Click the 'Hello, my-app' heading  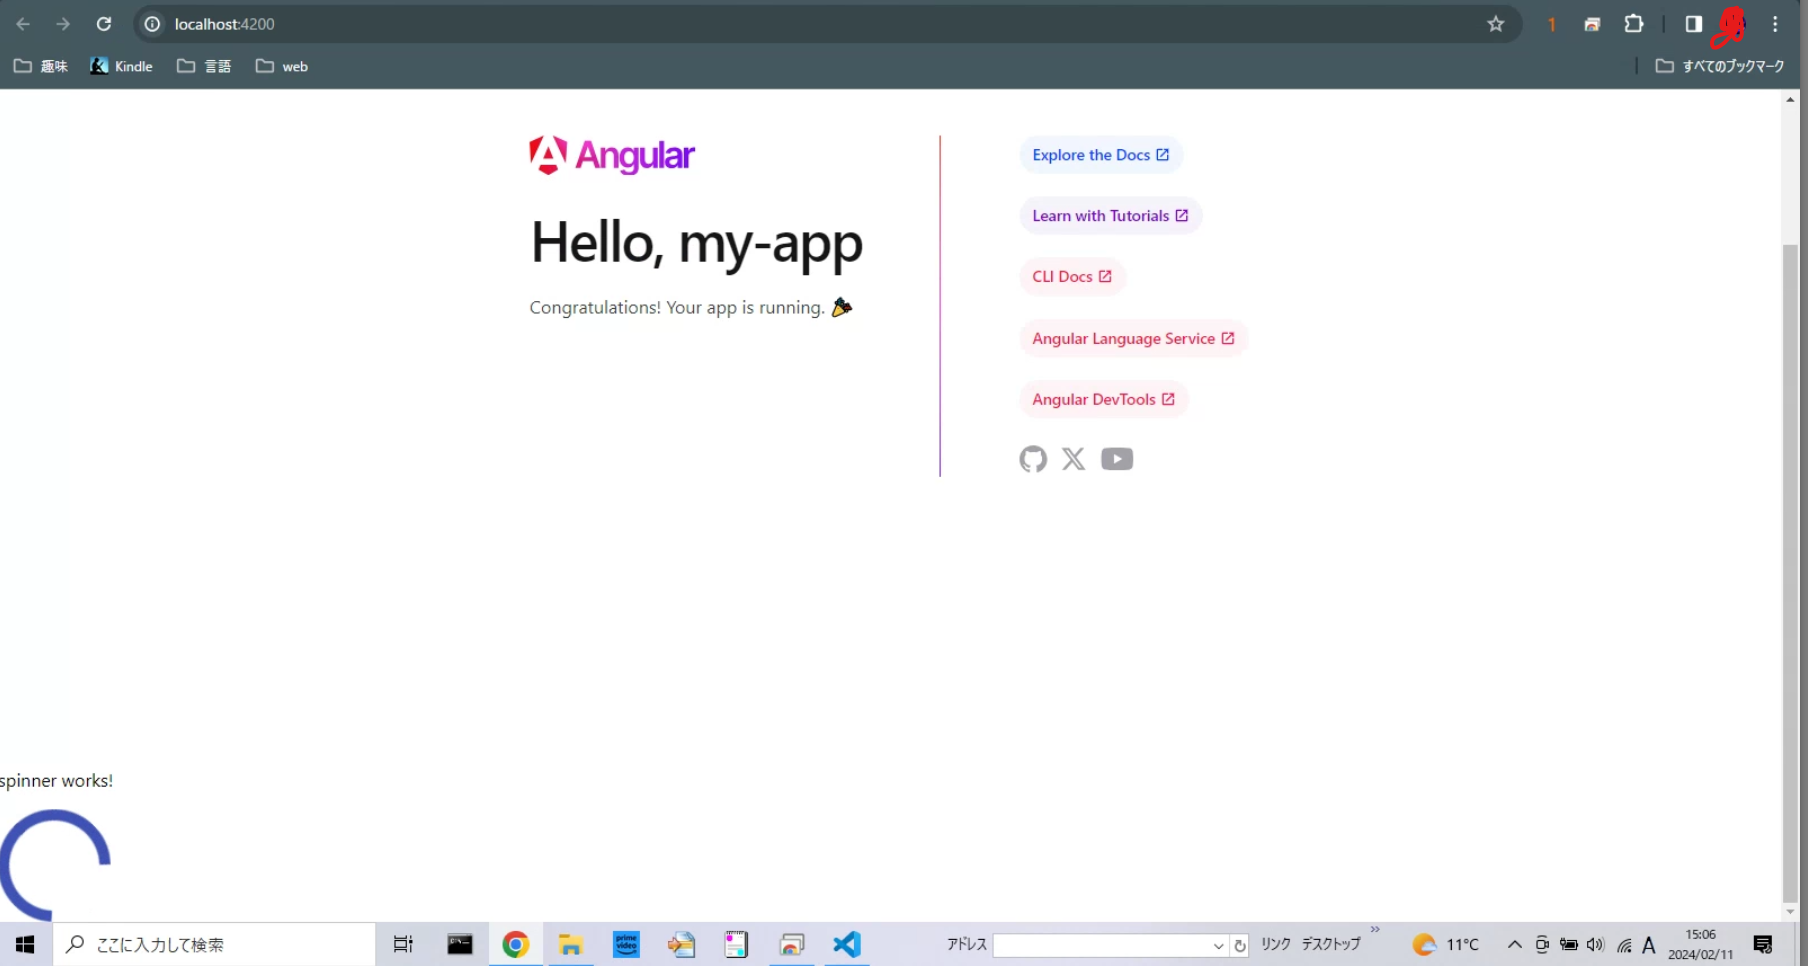point(697,243)
